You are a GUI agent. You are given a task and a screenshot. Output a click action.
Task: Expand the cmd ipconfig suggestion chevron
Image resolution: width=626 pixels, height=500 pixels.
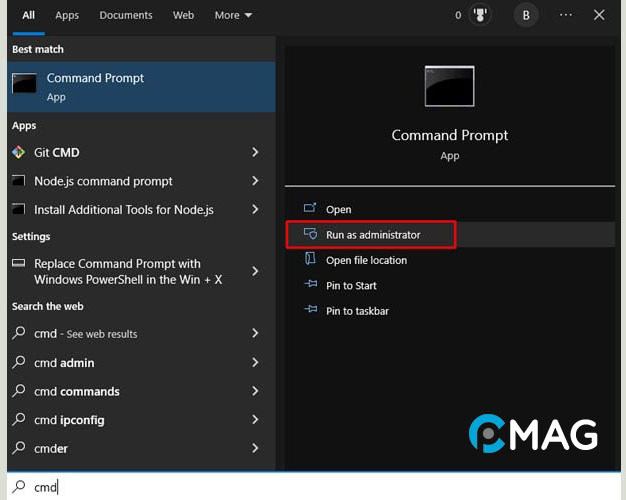point(255,420)
